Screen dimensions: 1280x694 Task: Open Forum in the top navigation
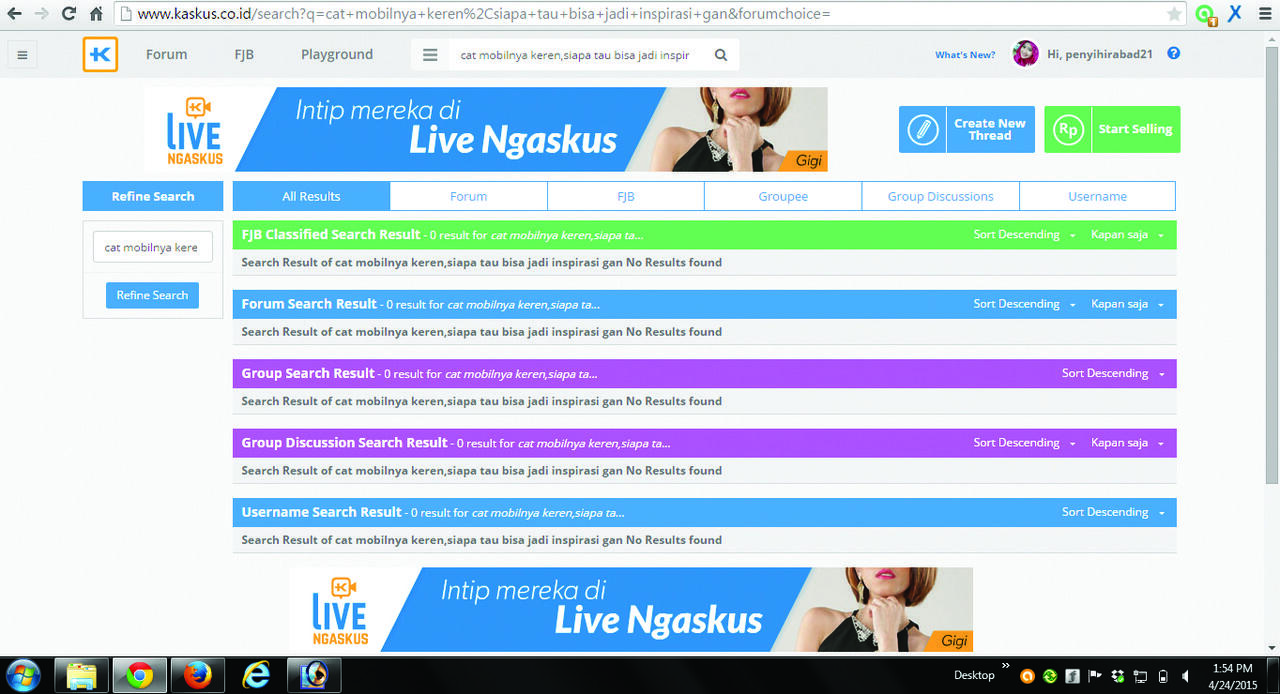tap(166, 55)
